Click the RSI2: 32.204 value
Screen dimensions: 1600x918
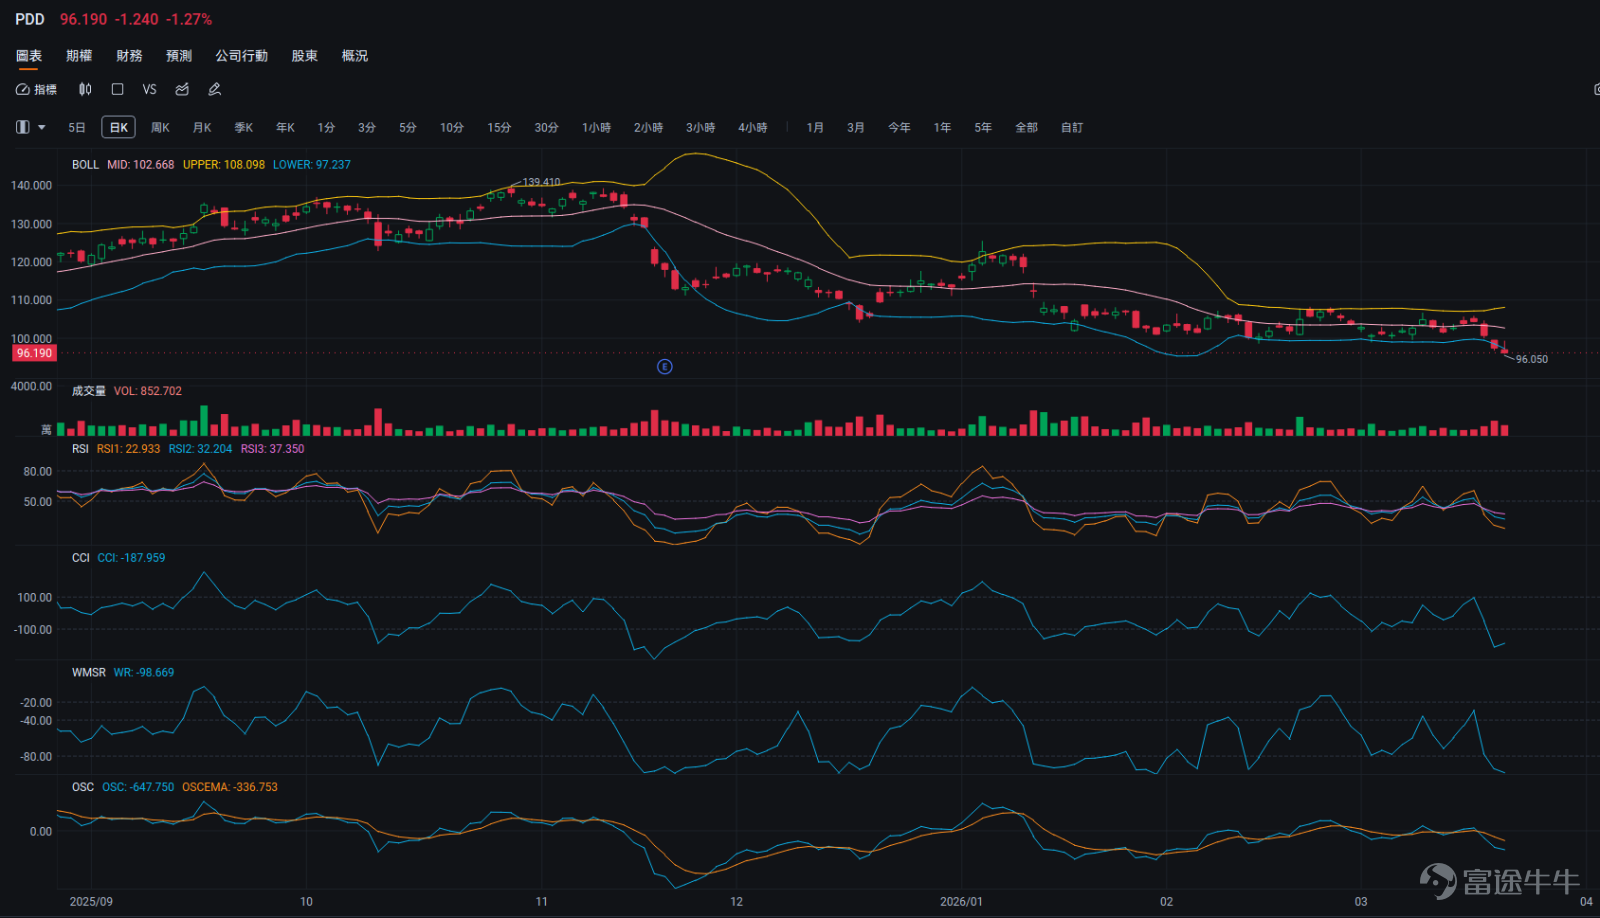[200, 449]
